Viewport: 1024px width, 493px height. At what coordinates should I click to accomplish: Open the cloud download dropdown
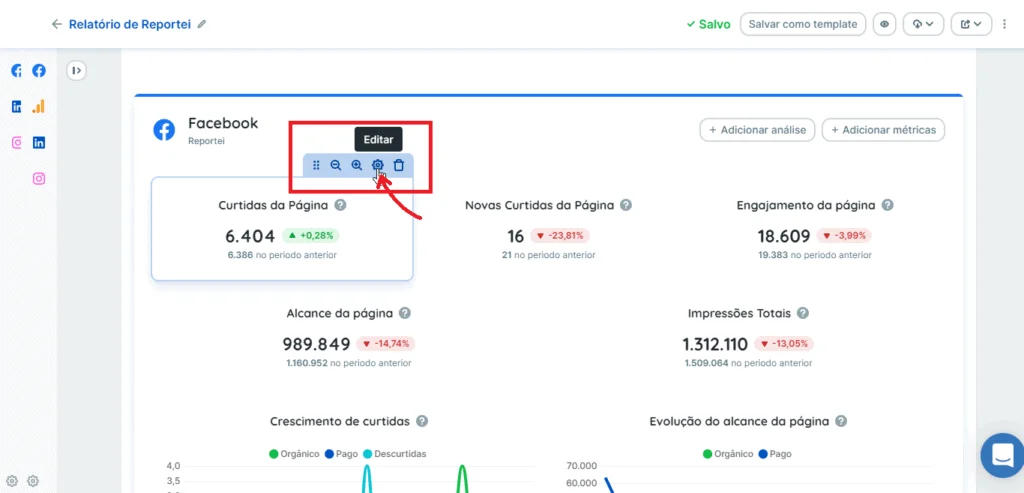pos(923,24)
